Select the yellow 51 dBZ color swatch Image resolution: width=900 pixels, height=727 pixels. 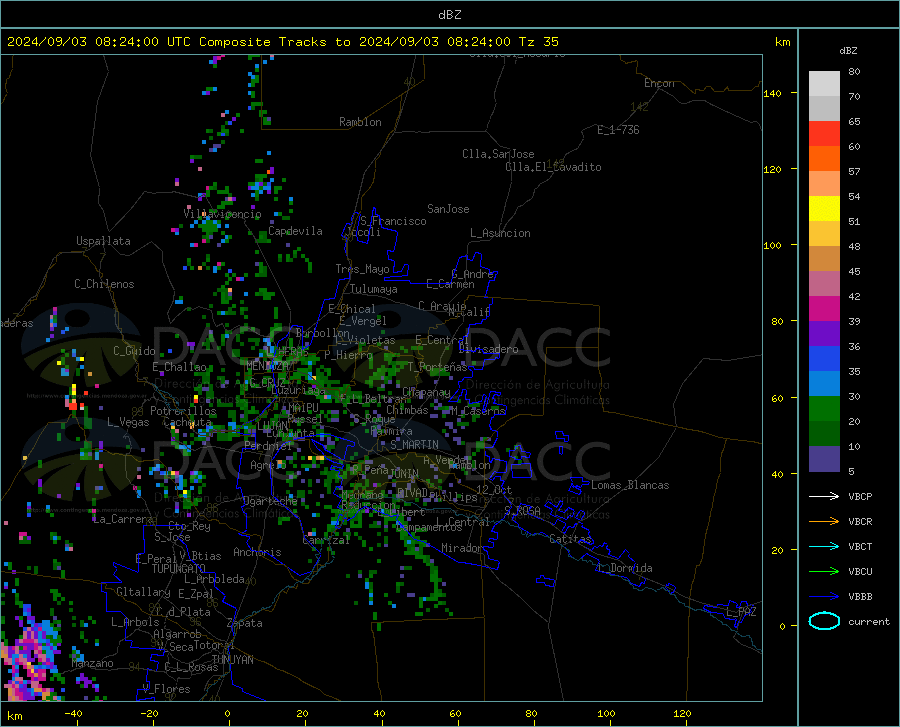[x=824, y=209]
